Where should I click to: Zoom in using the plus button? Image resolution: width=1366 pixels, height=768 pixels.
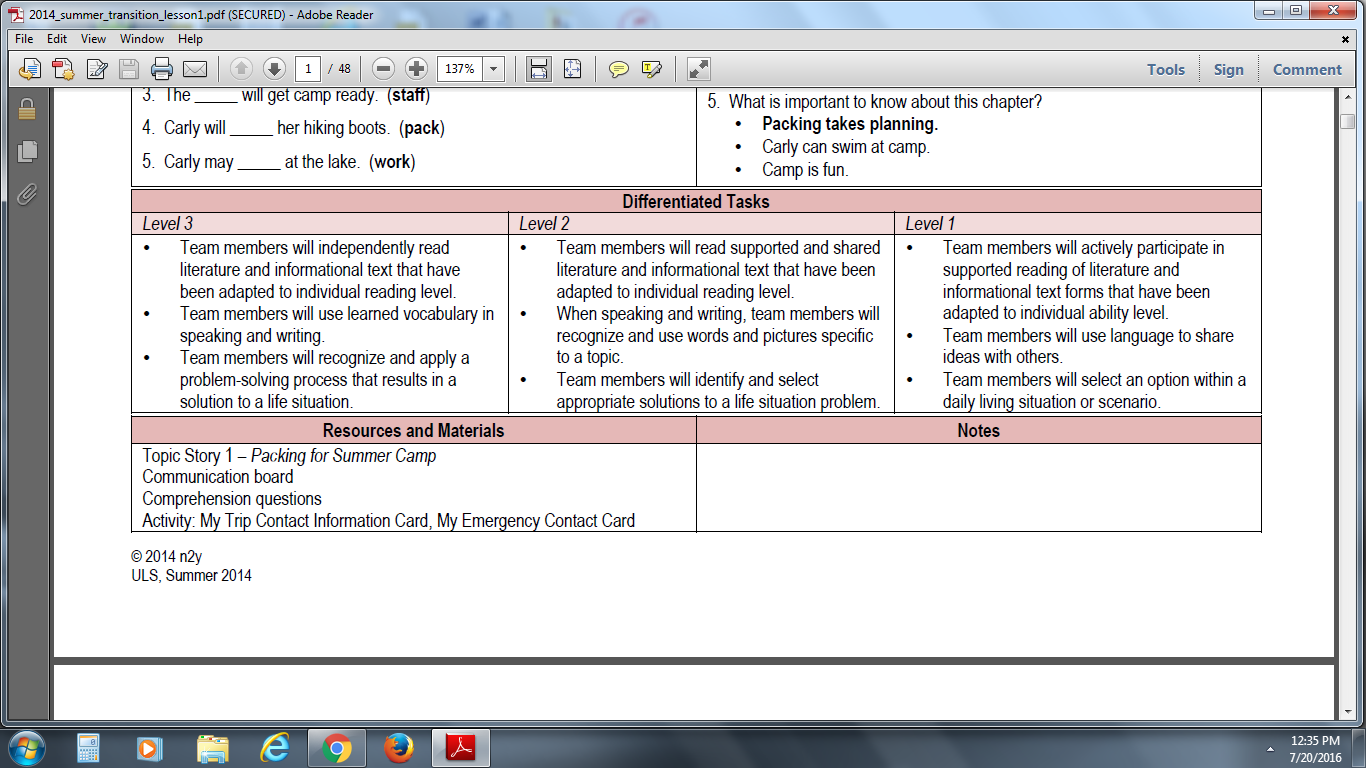416,69
